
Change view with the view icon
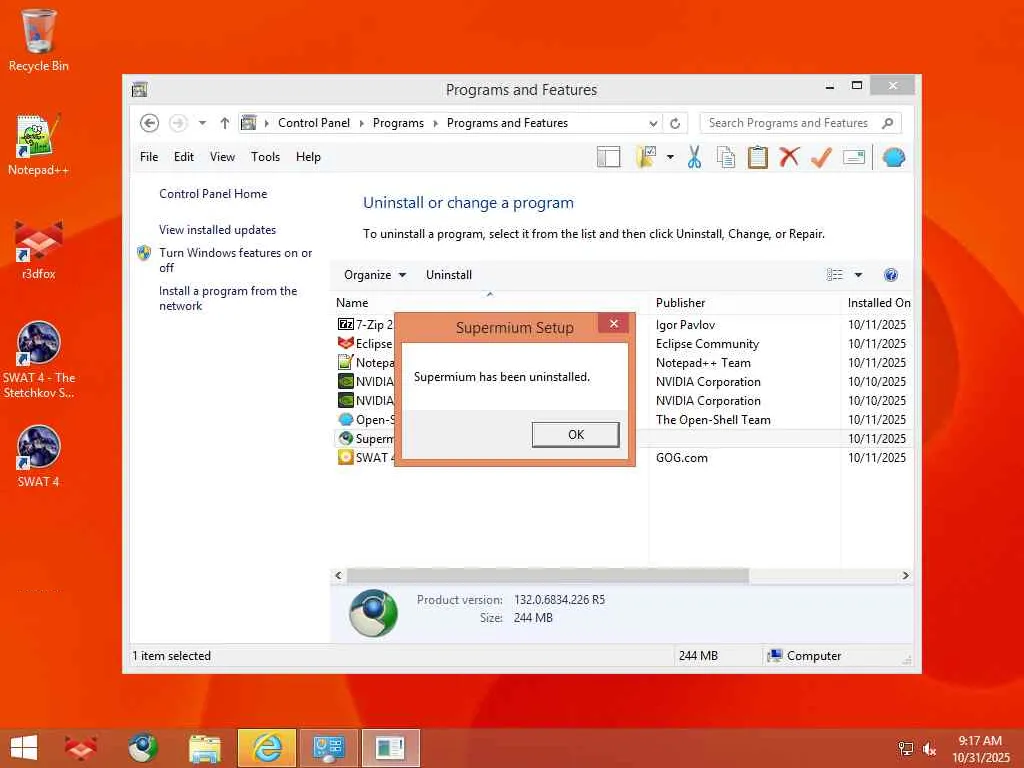pyautogui.click(x=835, y=275)
